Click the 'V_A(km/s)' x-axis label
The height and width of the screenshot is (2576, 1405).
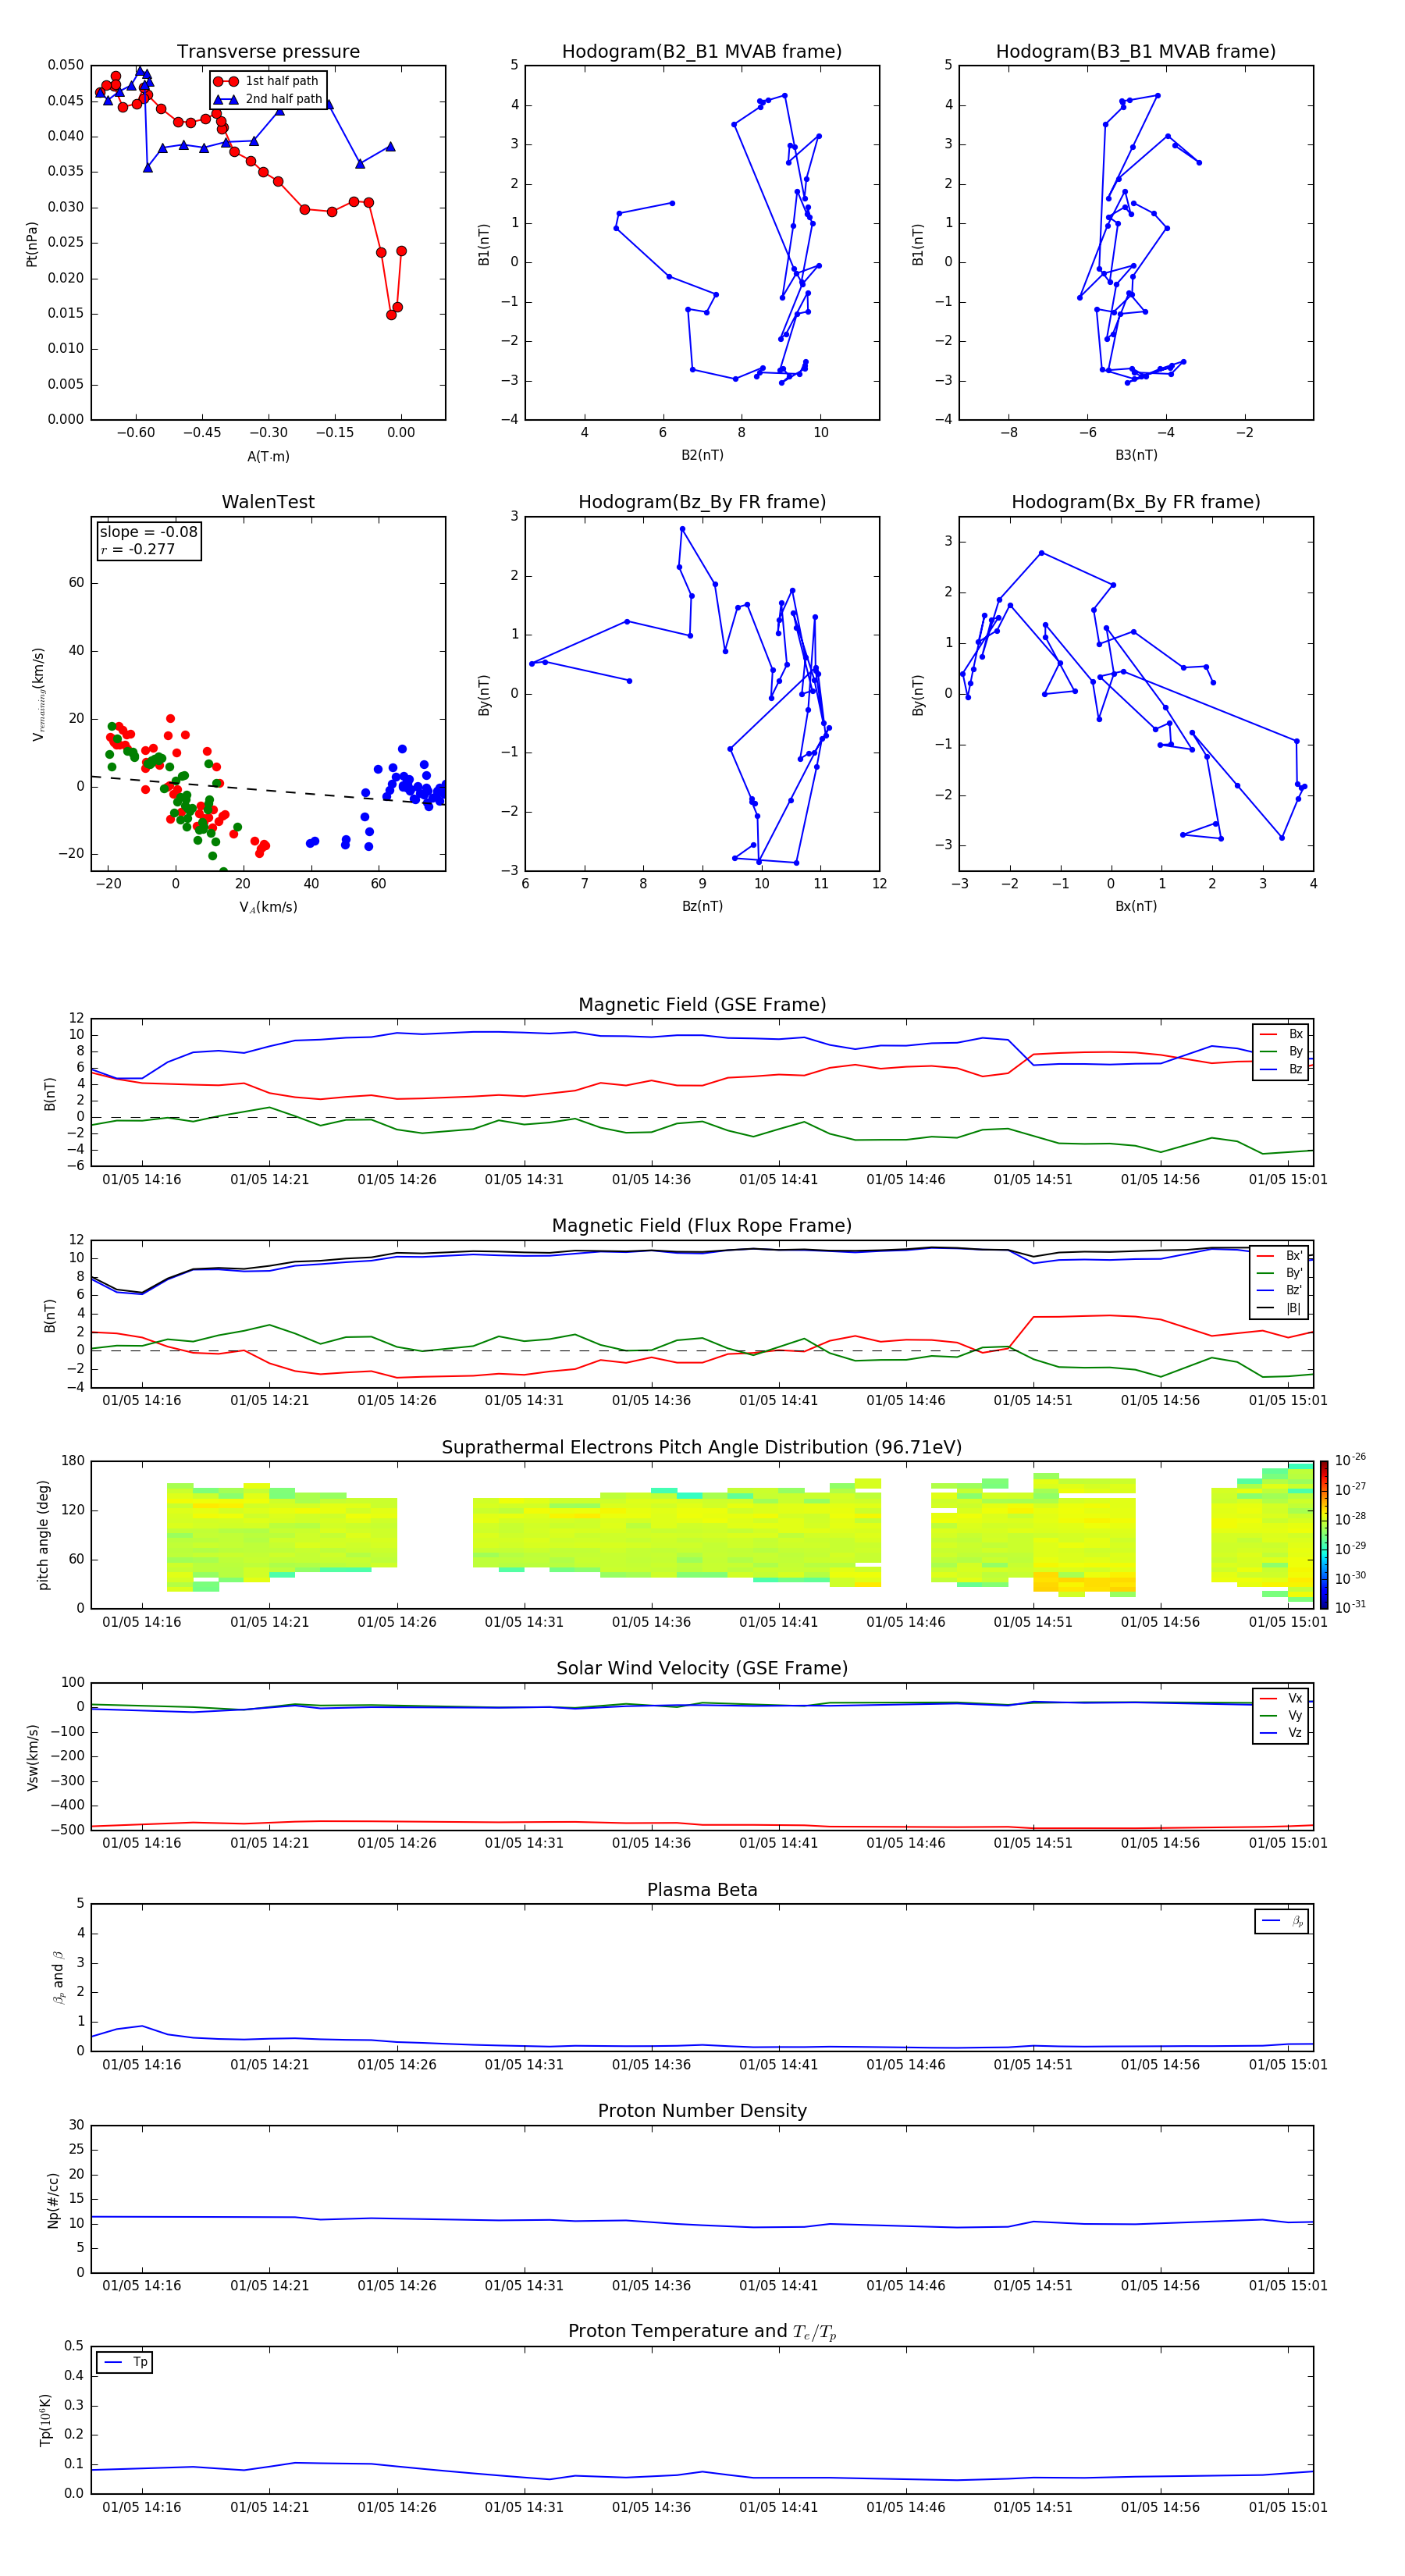268,907
